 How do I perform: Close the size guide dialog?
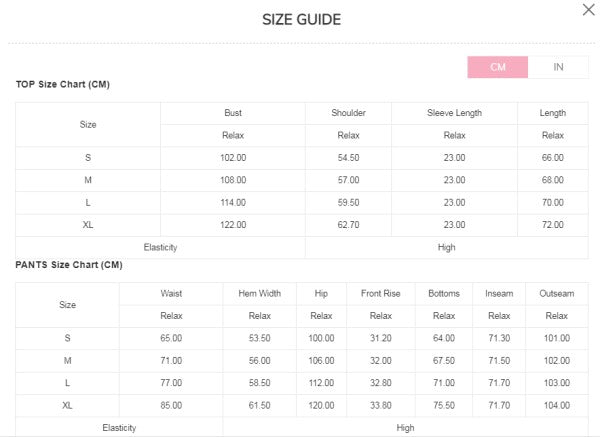pyautogui.click(x=587, y=10)
